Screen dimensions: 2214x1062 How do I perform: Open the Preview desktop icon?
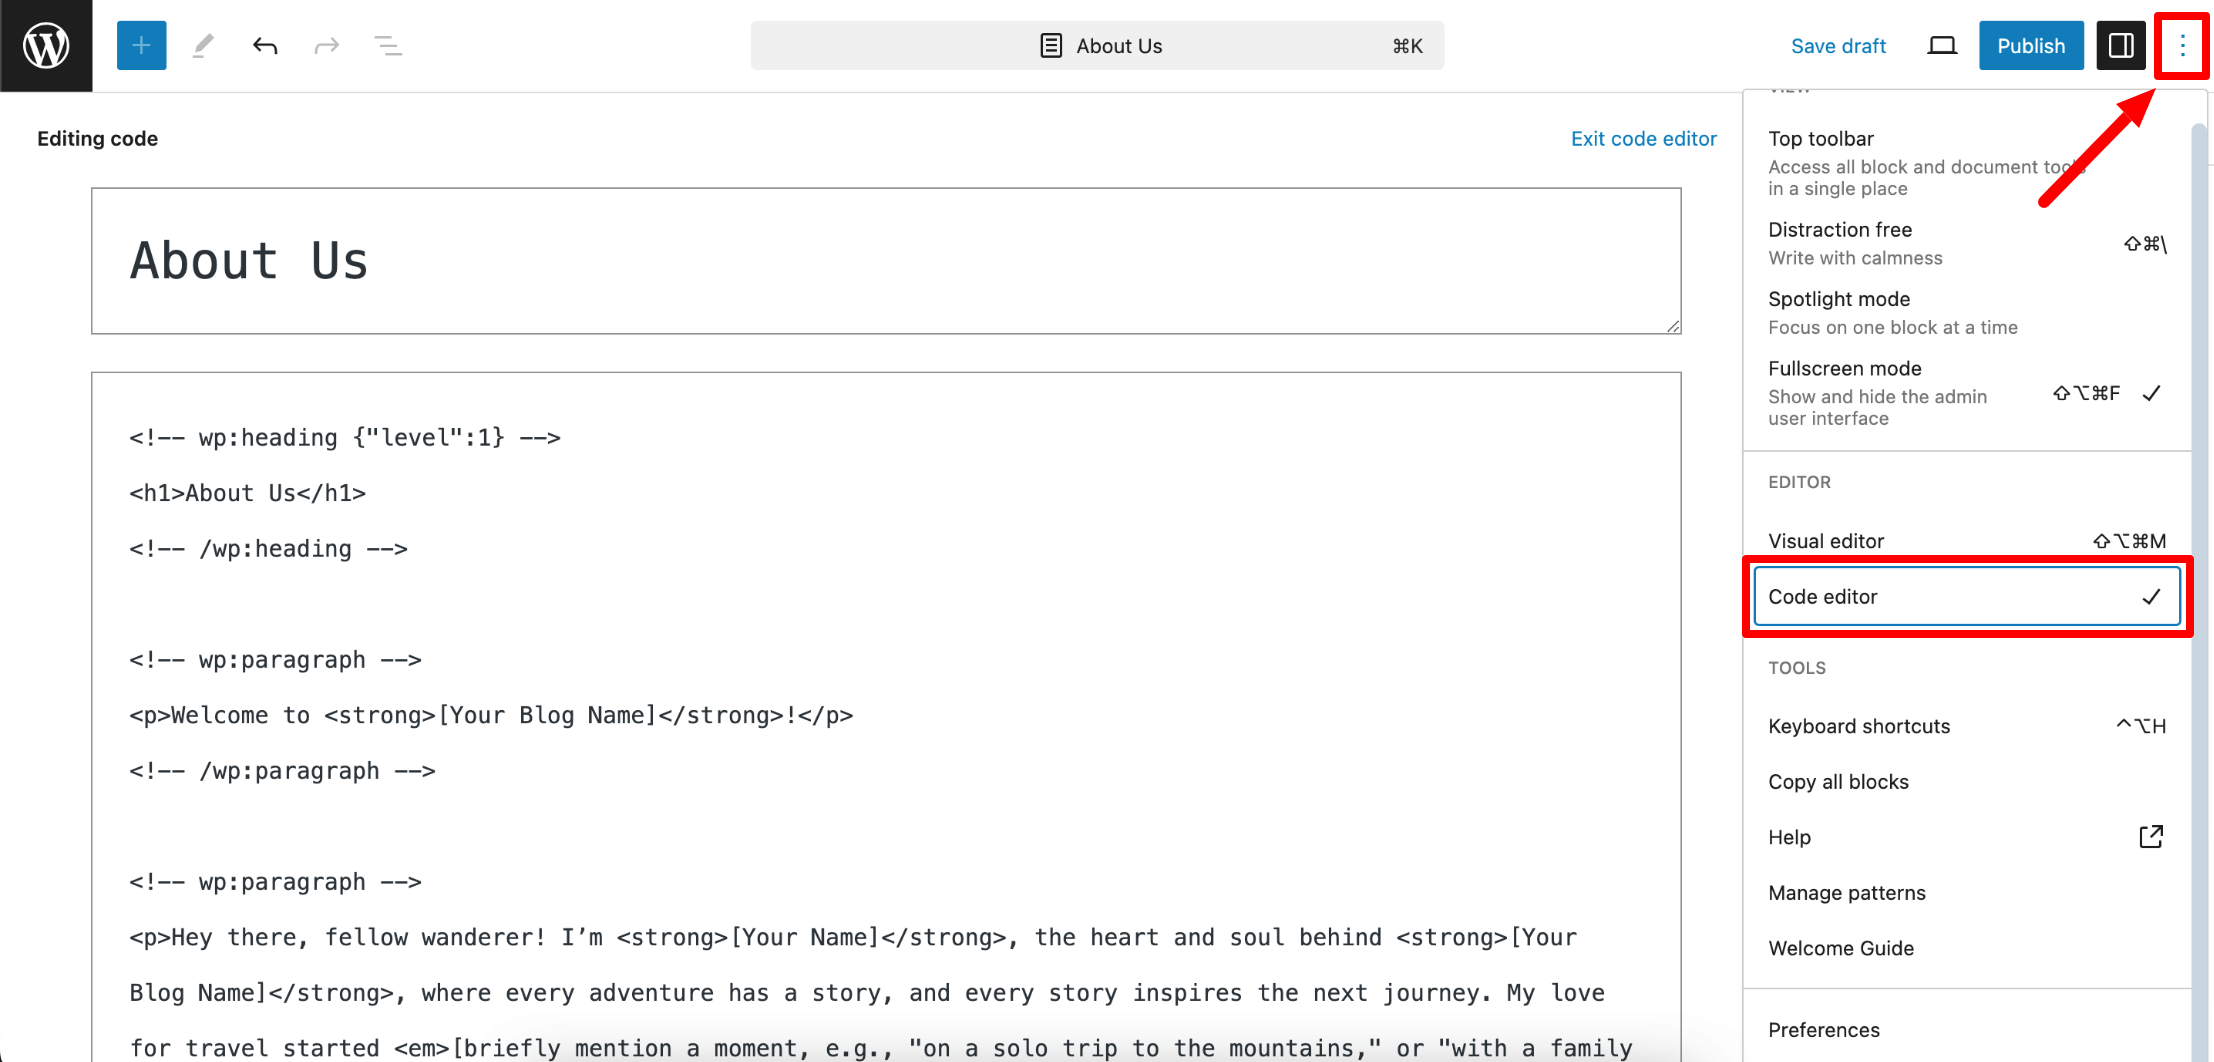tap(1941, 45)
